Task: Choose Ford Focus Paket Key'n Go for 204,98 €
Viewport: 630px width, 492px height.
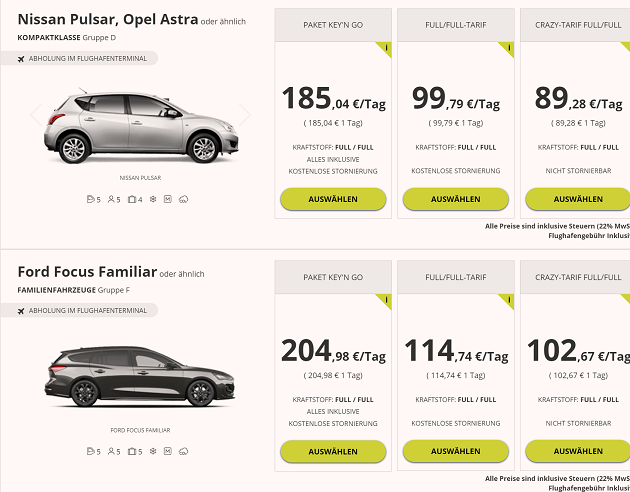Action: point(333,451)
